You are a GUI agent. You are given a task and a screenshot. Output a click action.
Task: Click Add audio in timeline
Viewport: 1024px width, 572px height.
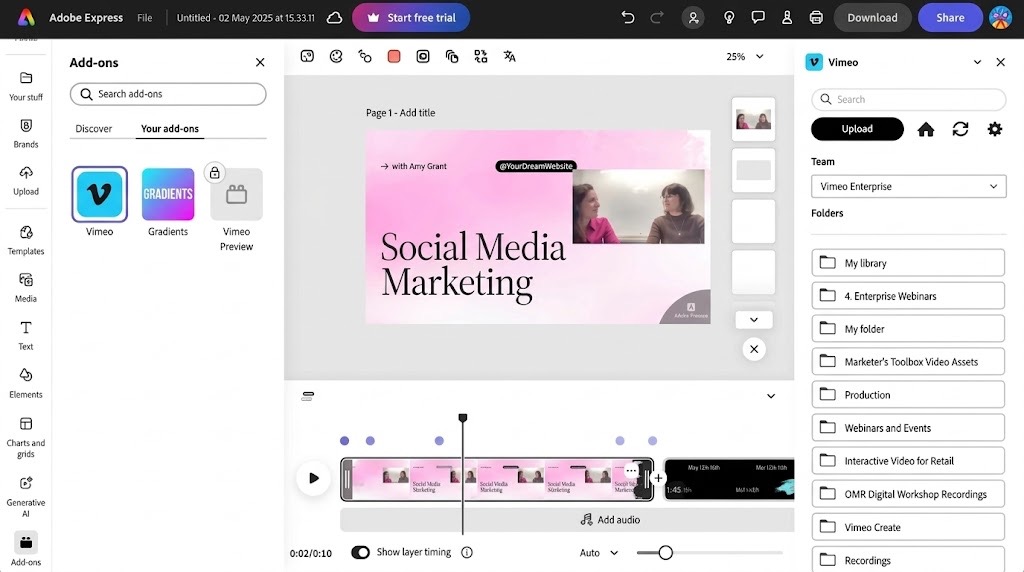click(x=610, y=520)
